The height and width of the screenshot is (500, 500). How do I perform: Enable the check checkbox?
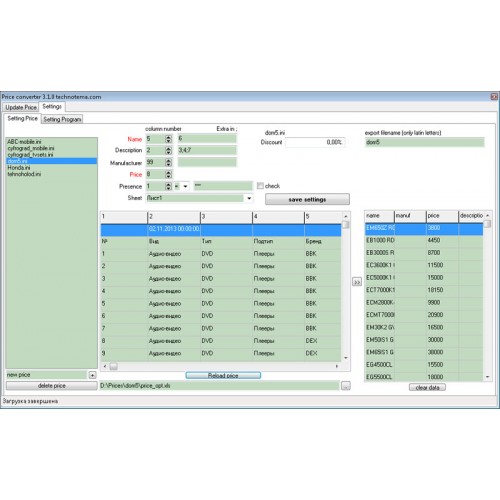(x=260, y=186)
